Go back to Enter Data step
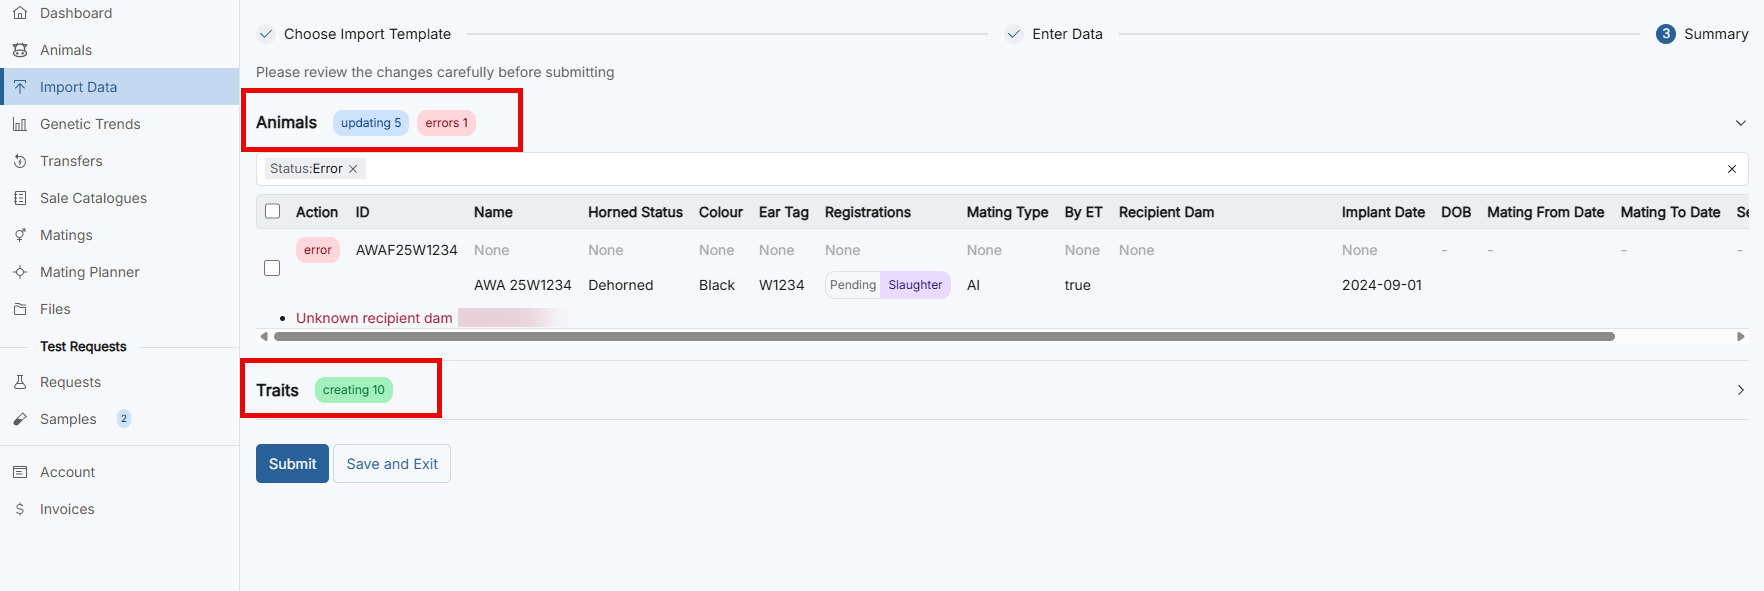Image resolution: width=1764 pixels, height=591 pixels. (x=1067, y=34)
